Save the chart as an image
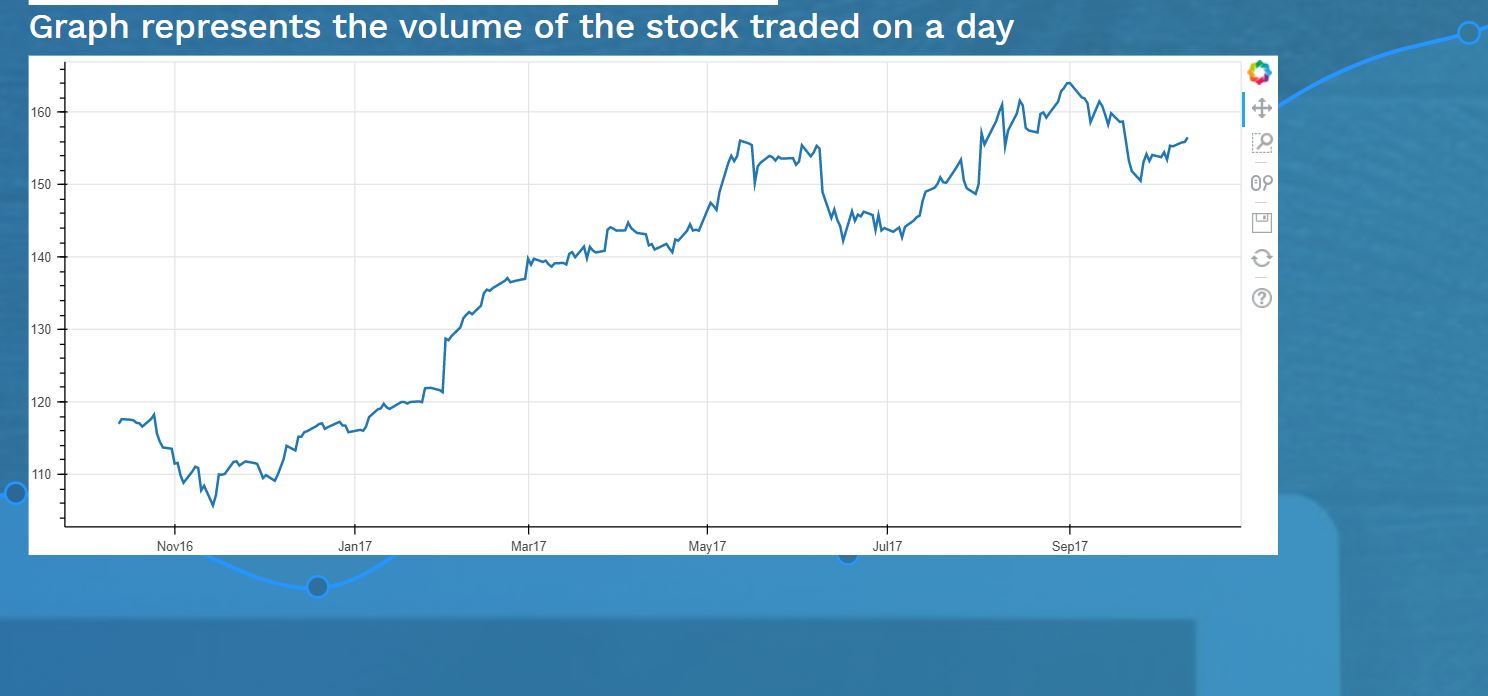Image resolution: width=1488 pixels, height=696 pixels. (1261, 221)
